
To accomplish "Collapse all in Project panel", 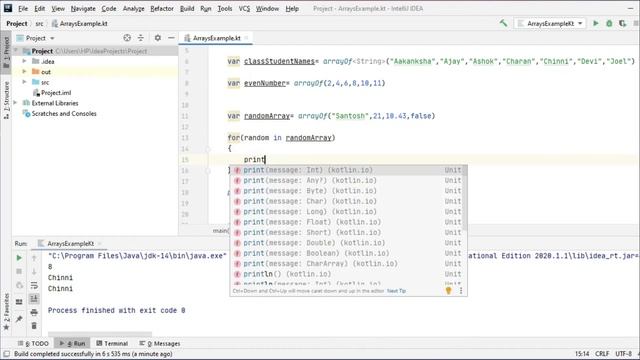I will pos(141,38).
